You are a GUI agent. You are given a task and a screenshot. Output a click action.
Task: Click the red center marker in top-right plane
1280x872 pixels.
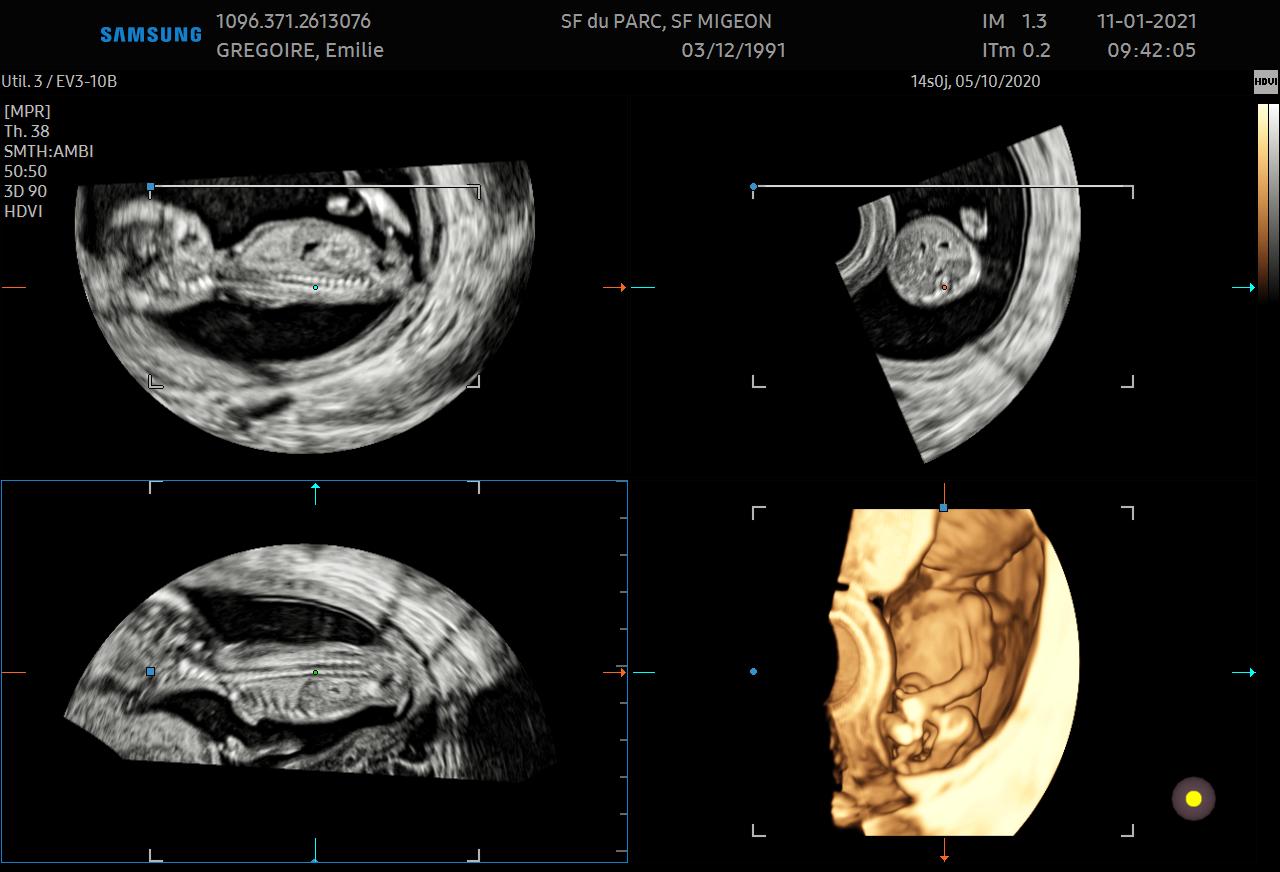point(944,288)
